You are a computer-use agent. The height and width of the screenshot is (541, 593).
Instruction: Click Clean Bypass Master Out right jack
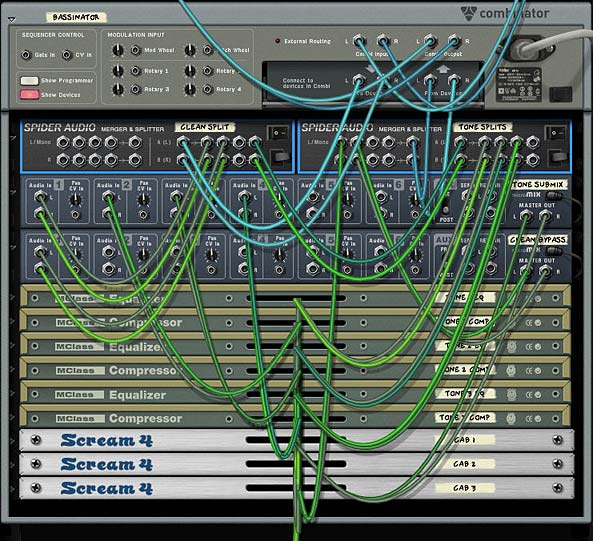[545, 271]
